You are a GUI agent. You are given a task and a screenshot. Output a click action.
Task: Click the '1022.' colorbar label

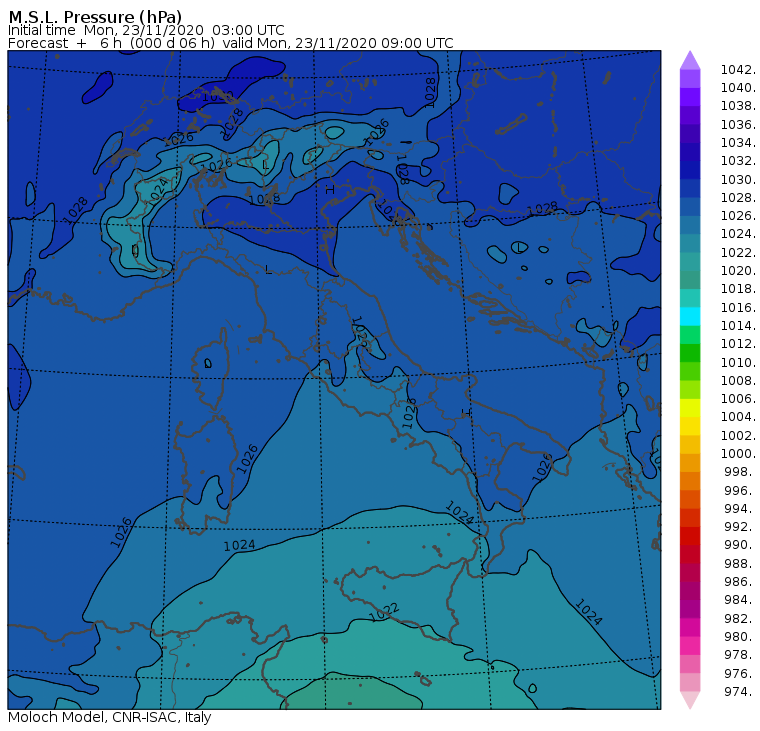pyautogui.click(x=738, y=253)
